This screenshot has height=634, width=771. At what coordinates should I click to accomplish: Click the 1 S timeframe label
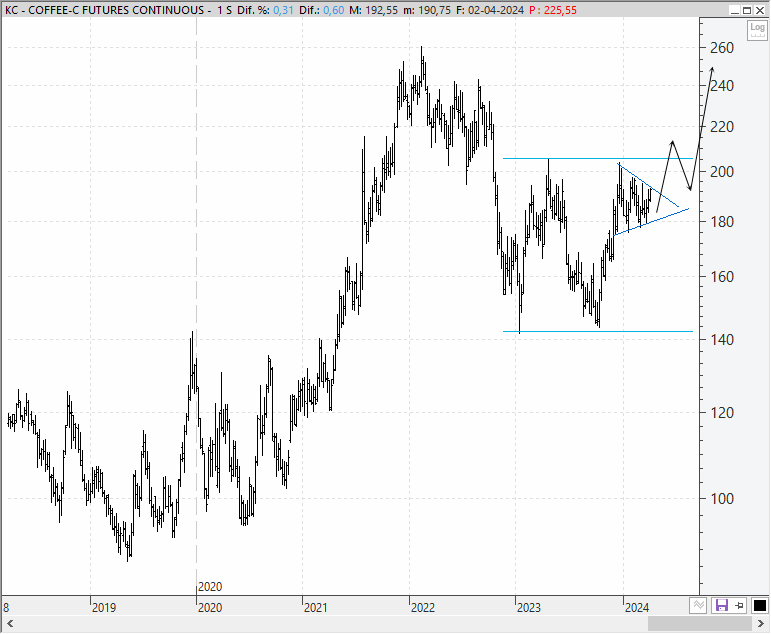(x=224, y=10)
